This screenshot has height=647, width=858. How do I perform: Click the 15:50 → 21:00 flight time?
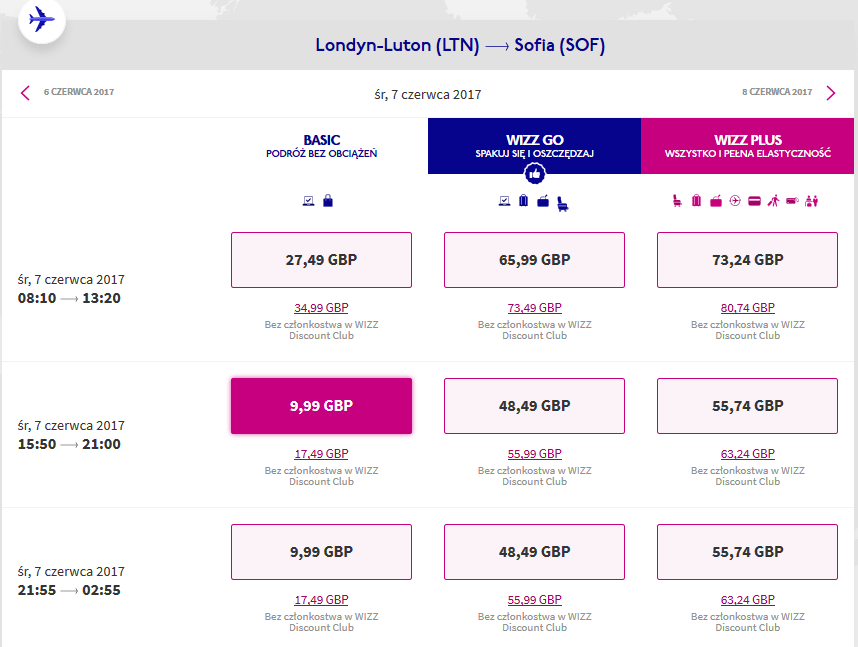[x=69, y=444]
